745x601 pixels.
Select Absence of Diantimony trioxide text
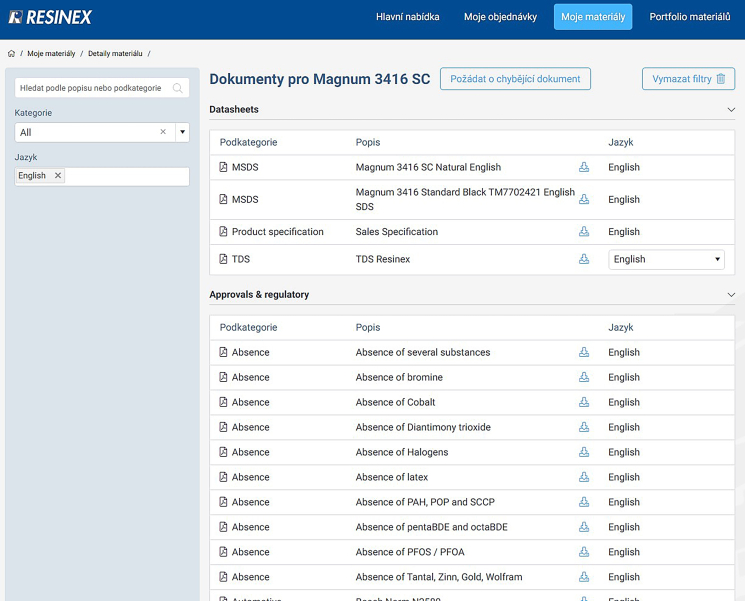tap(423, 427)
